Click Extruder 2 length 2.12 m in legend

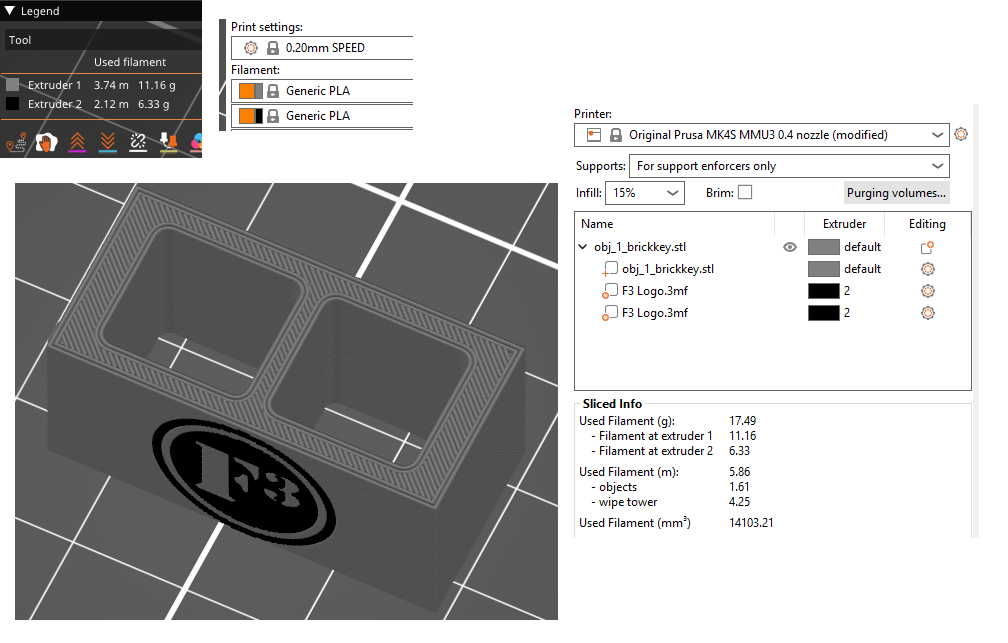coord(111,104)
